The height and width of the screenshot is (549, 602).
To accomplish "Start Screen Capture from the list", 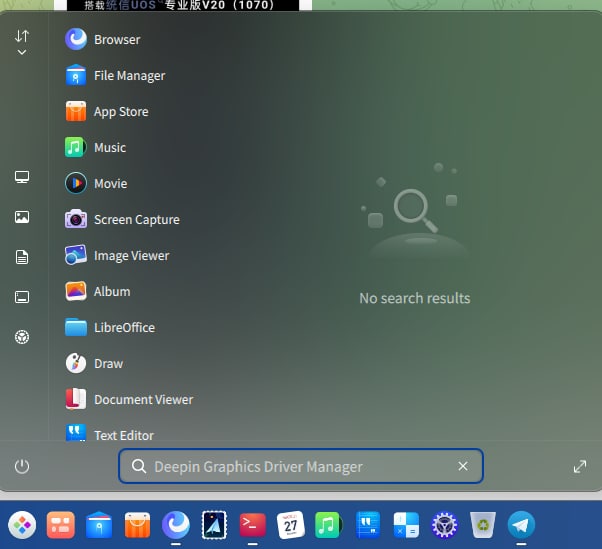I will click(x=122, y=220).
